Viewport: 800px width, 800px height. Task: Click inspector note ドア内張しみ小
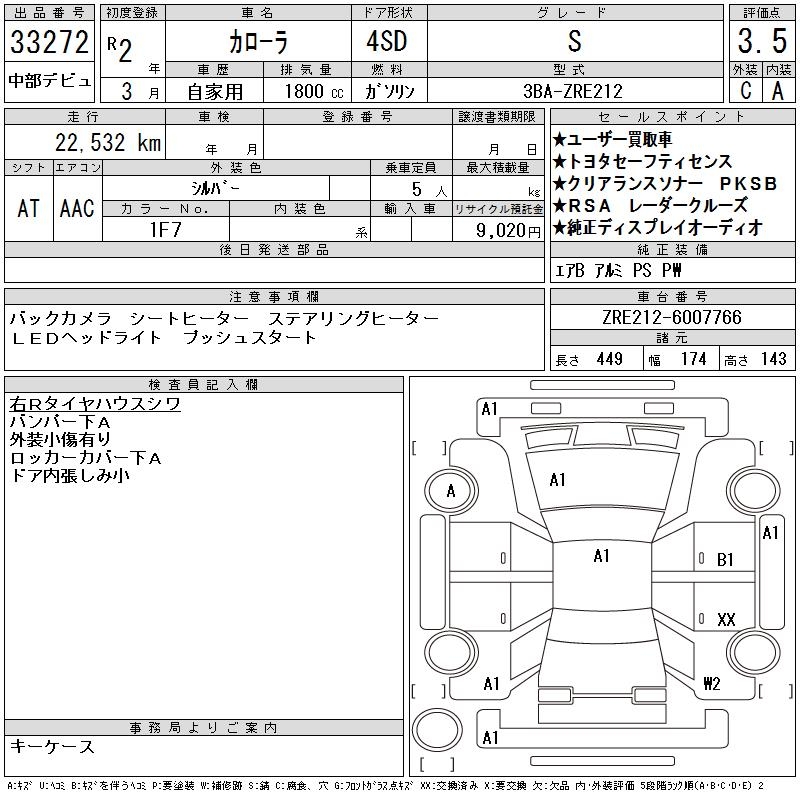coord(69,476)
